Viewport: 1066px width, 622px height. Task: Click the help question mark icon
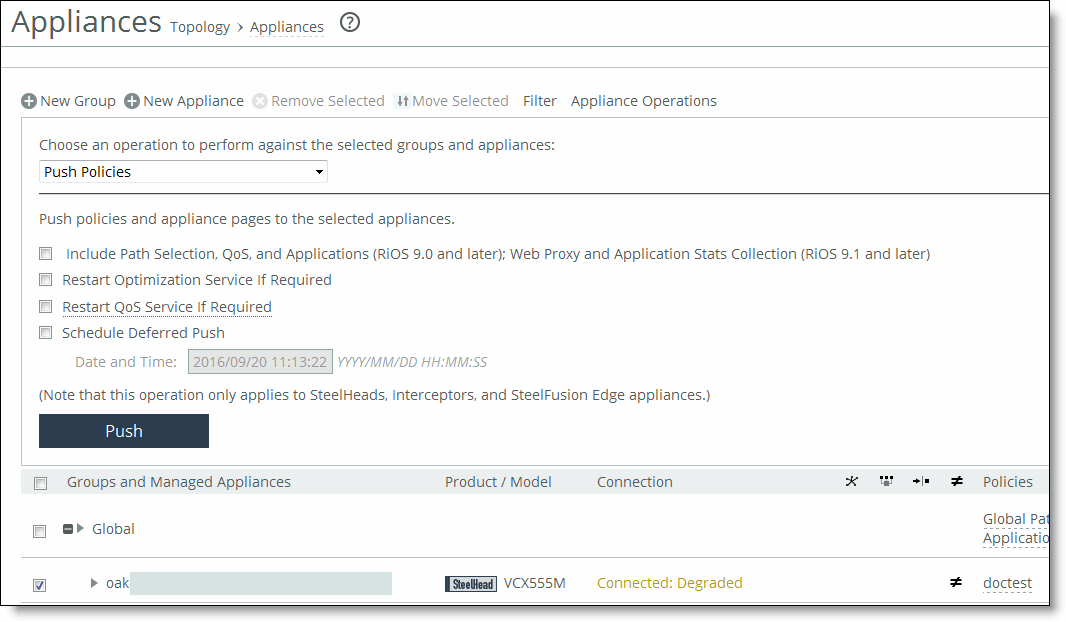pyautogui.click(x=350, y=23)
